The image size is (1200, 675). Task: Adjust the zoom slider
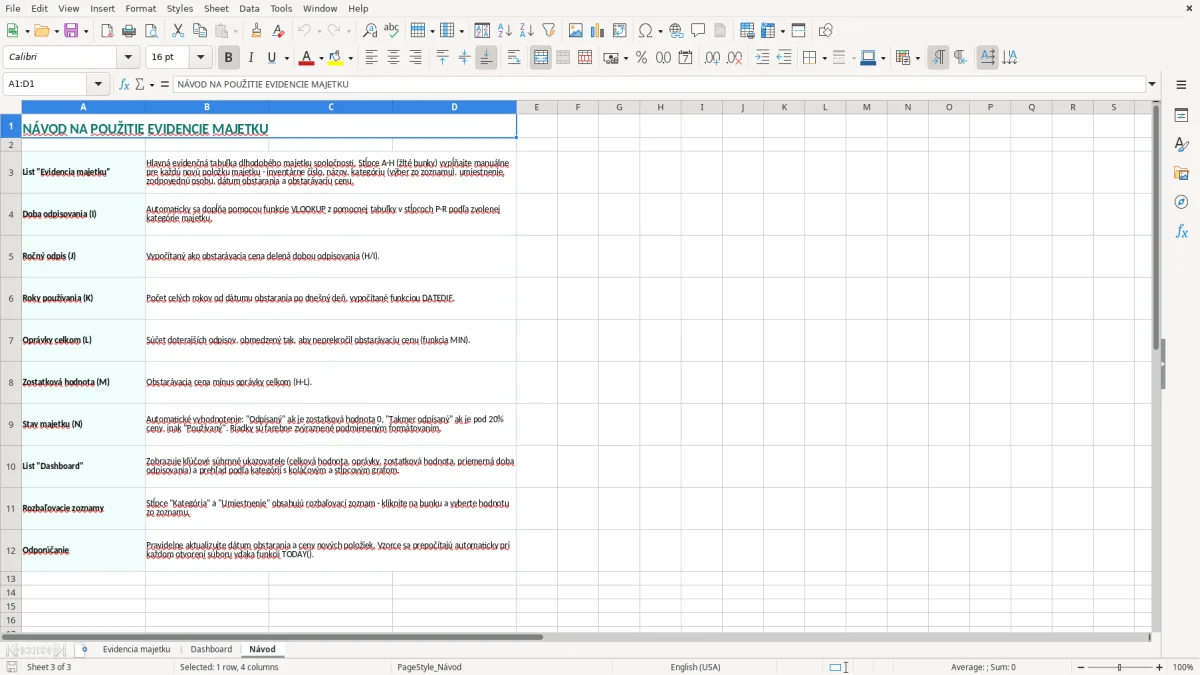[x=1120, y=667]
